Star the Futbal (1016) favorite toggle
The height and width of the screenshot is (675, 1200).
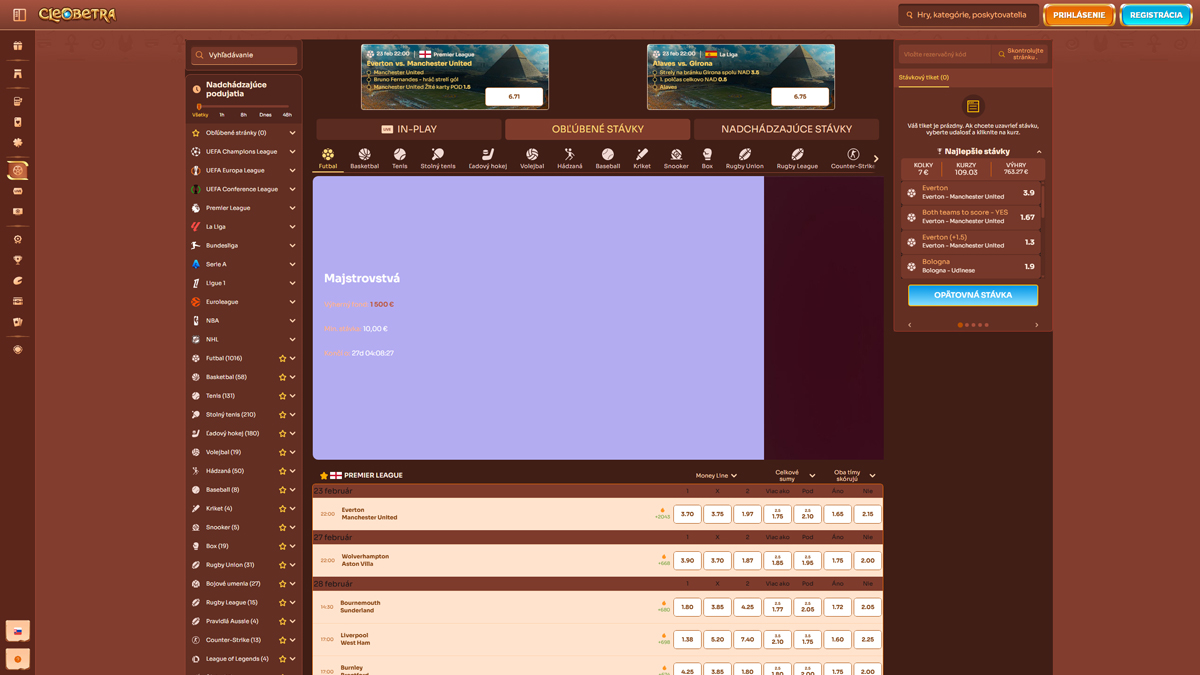(283, 357)
